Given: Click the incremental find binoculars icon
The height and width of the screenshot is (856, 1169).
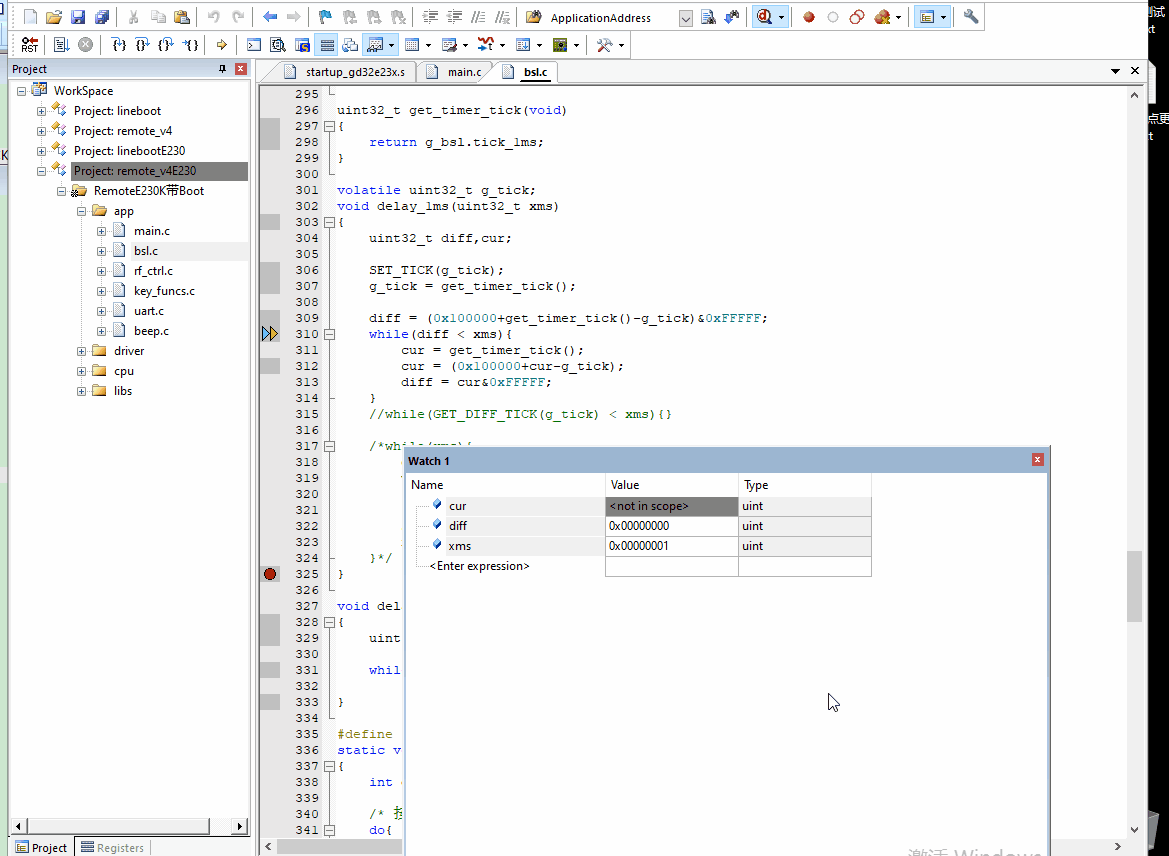Looking at the screenshot, I should [x=732, y=16].
